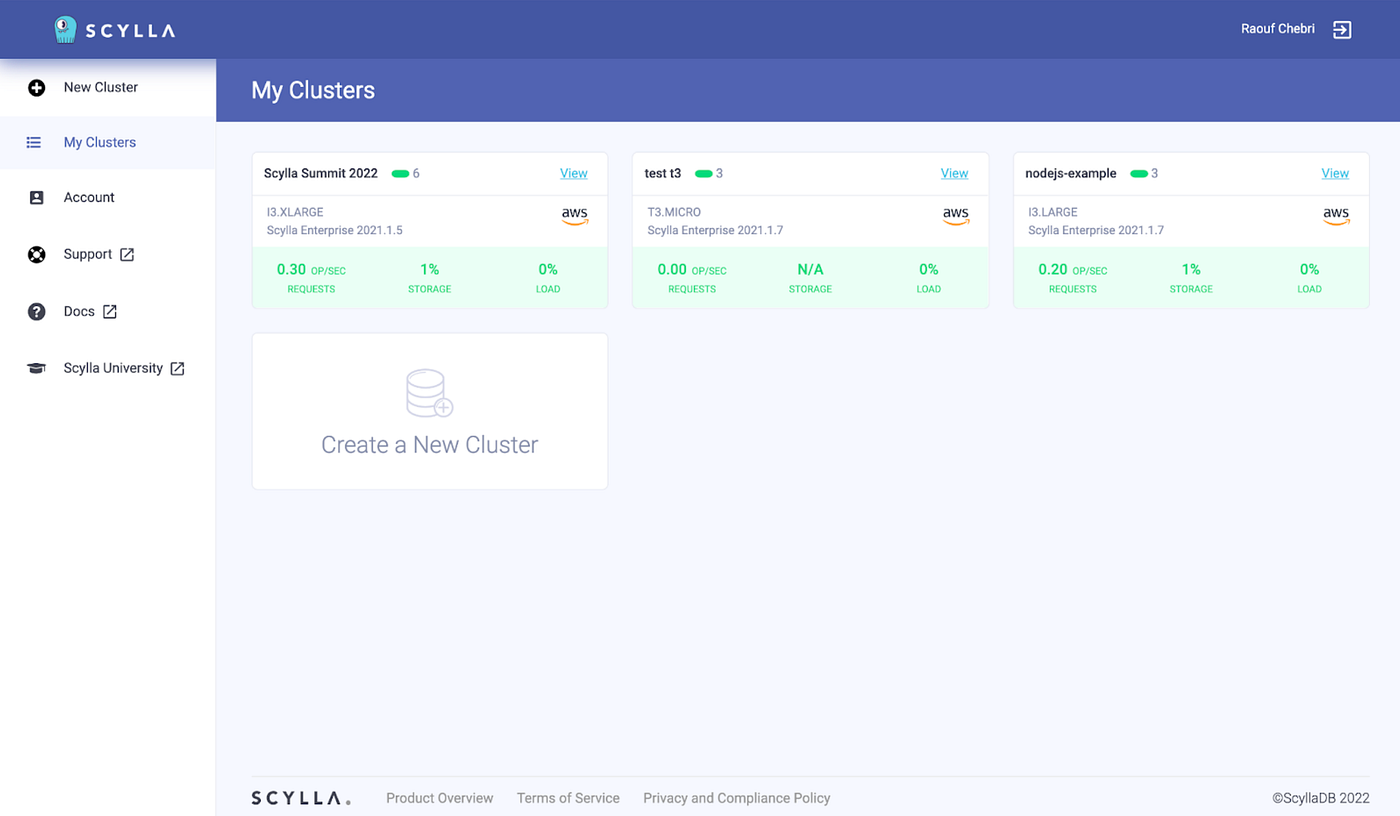Open Scylla Summit 2022 via its View link
The image size is (1400, 816).
573,173
